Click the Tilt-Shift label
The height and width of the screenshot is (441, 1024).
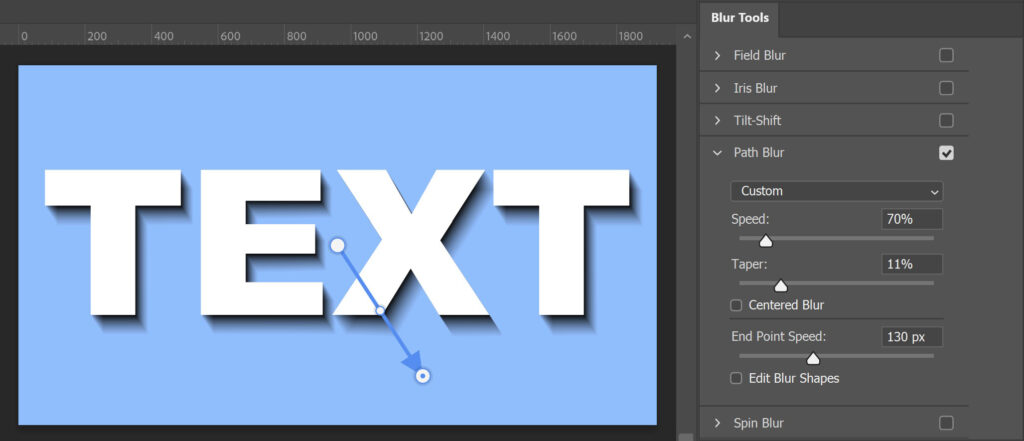coord(758,121)
